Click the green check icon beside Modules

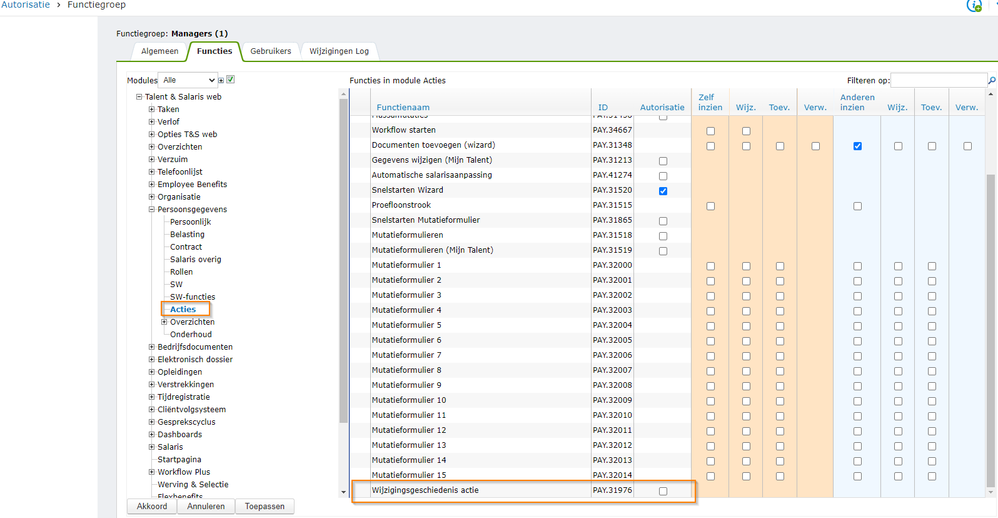[x=231, y=80]
